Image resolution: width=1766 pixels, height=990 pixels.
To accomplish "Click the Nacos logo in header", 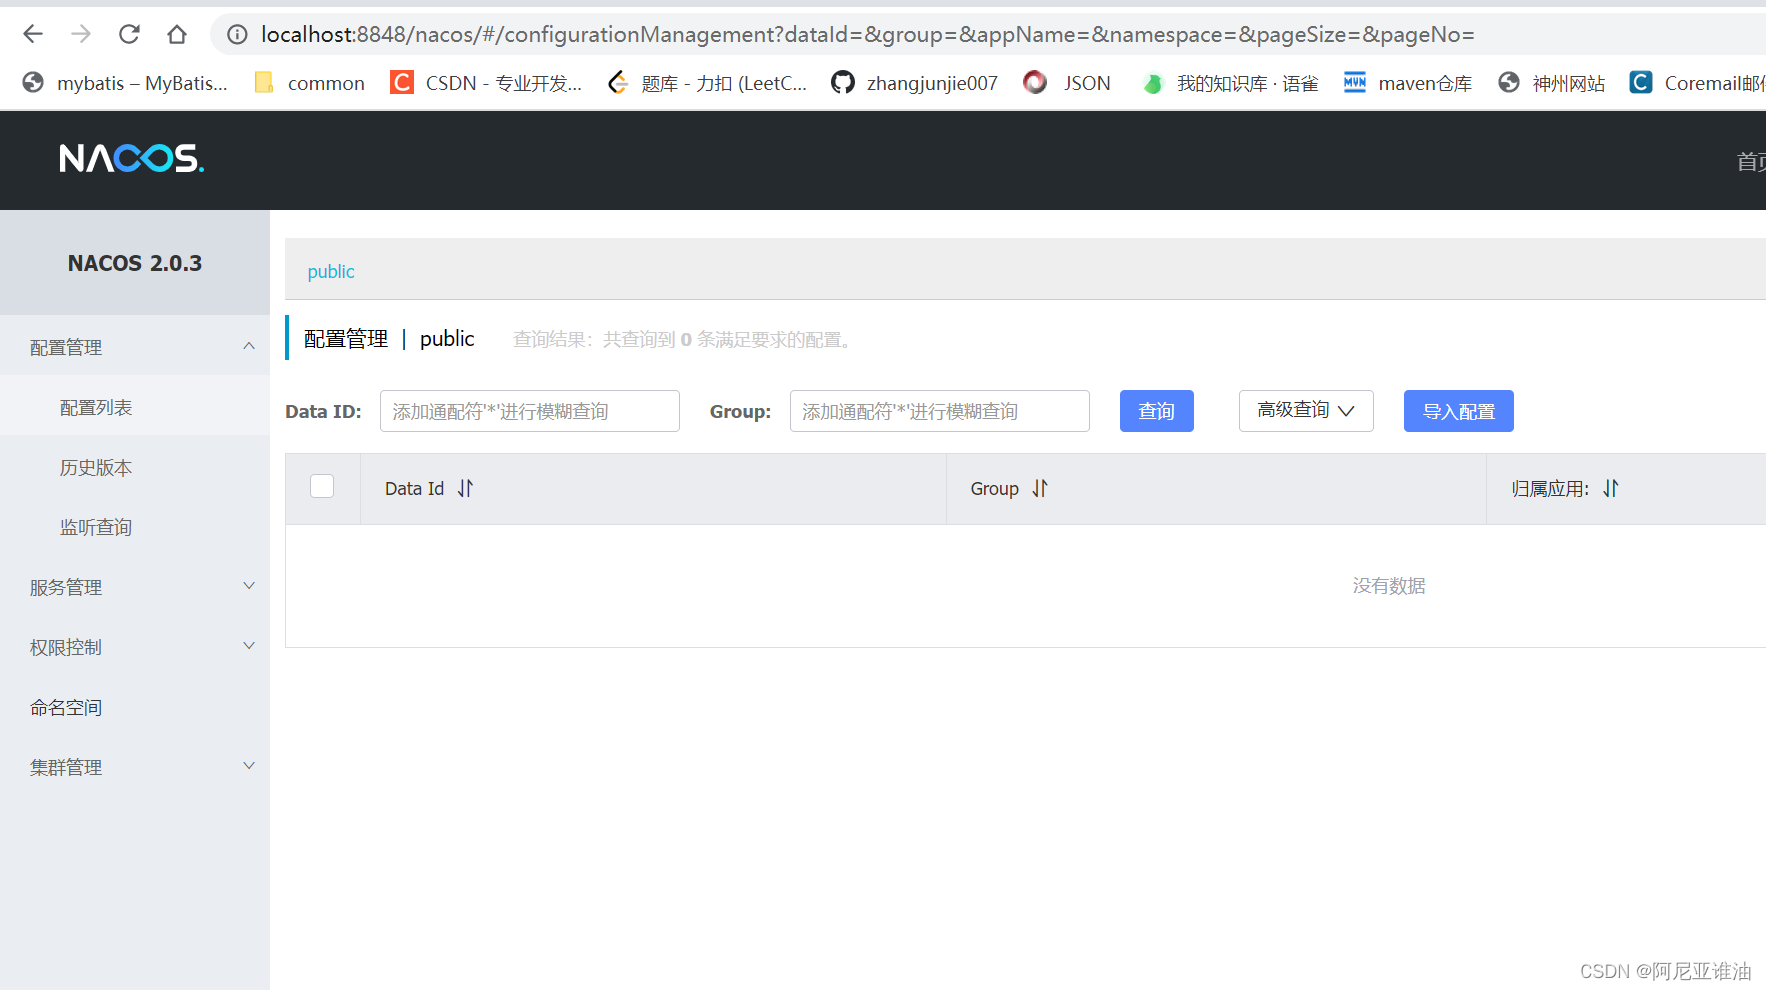I will pyautogui.click(x=131, y=158).
